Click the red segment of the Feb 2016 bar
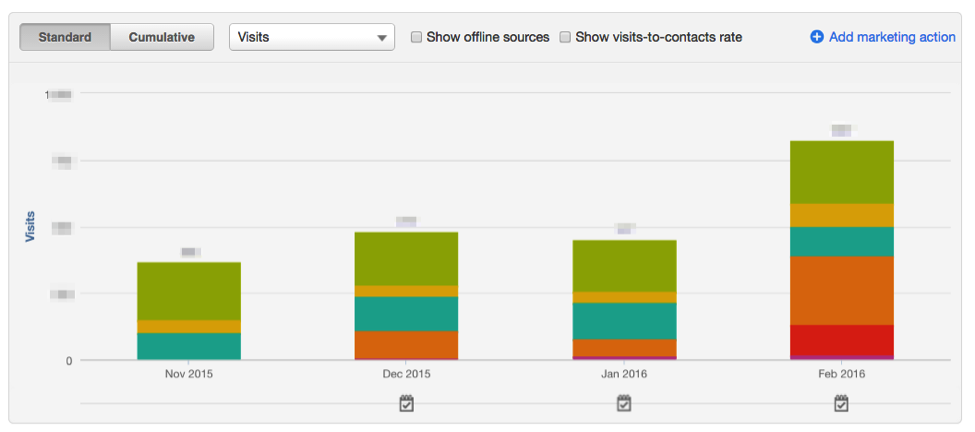975x432 pixels. [841, 340]
